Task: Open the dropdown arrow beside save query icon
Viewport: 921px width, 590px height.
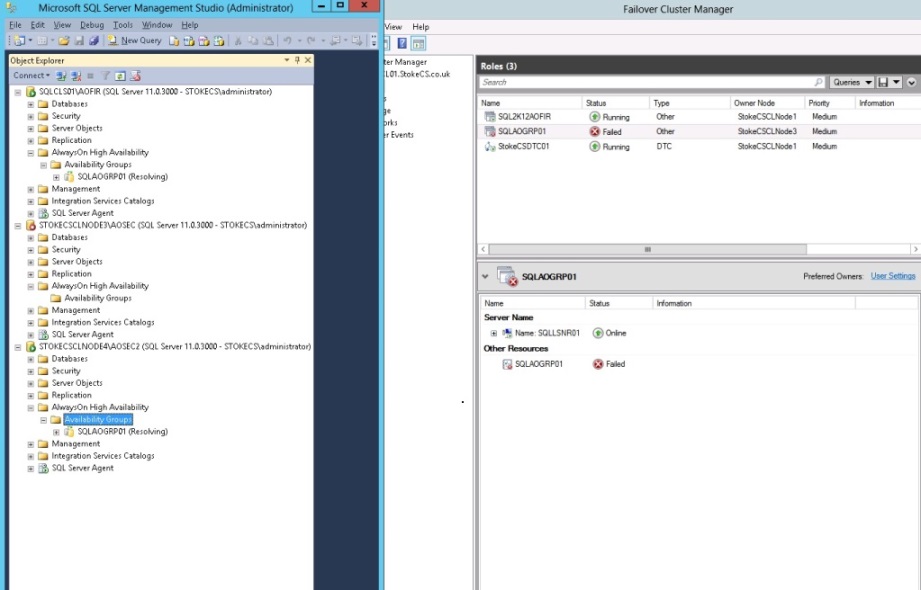Action: click(896, 82)
